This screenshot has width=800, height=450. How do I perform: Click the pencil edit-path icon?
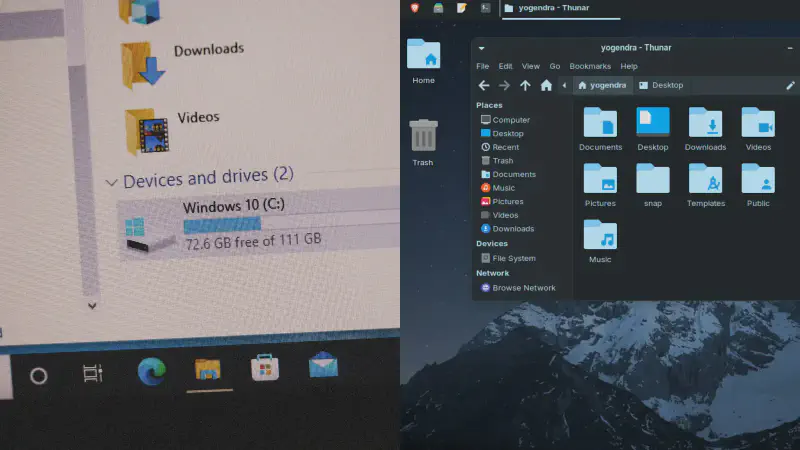point(790,85)
